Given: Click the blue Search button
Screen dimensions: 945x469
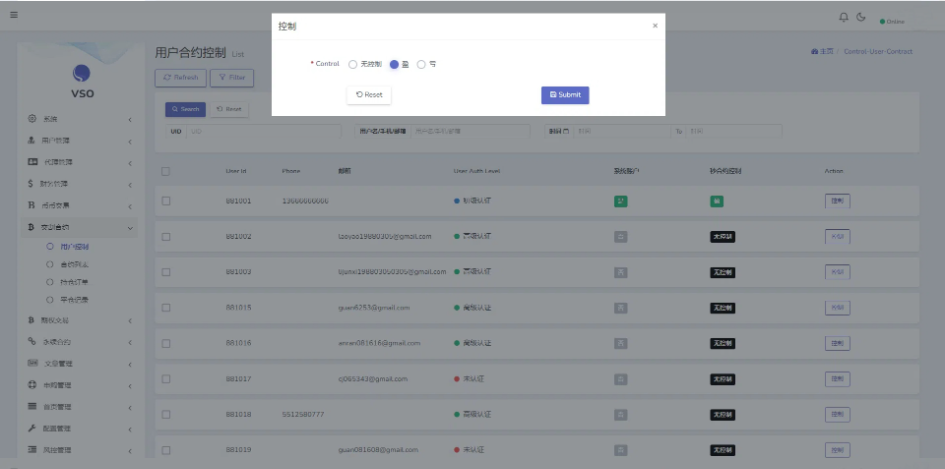Looking at the screenshot, I should 186,109.
